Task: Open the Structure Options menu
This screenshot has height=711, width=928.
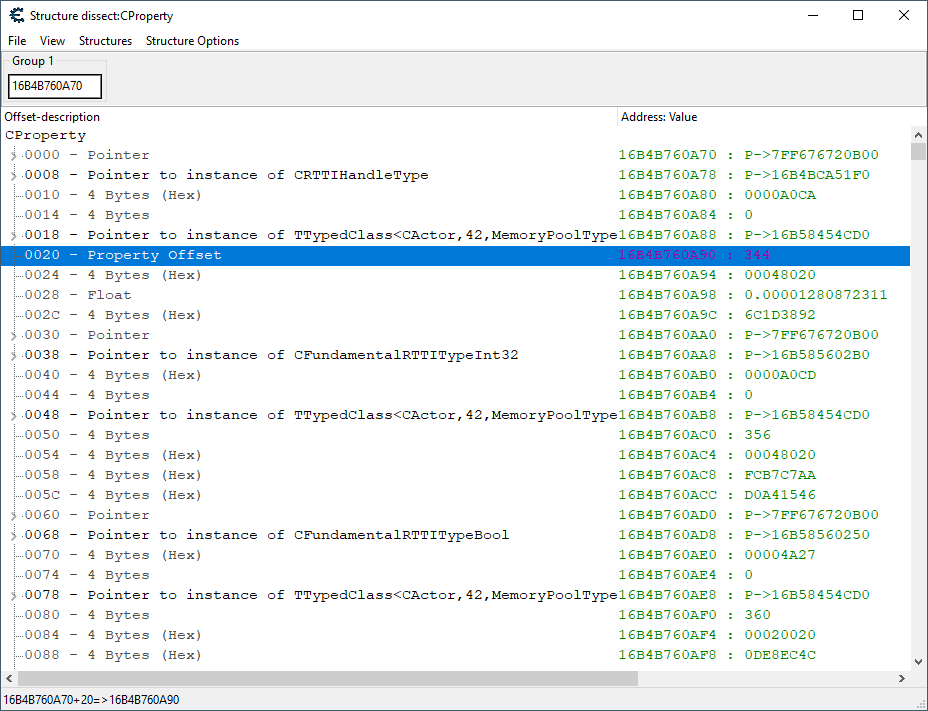Action: click(x=192, y=41)
